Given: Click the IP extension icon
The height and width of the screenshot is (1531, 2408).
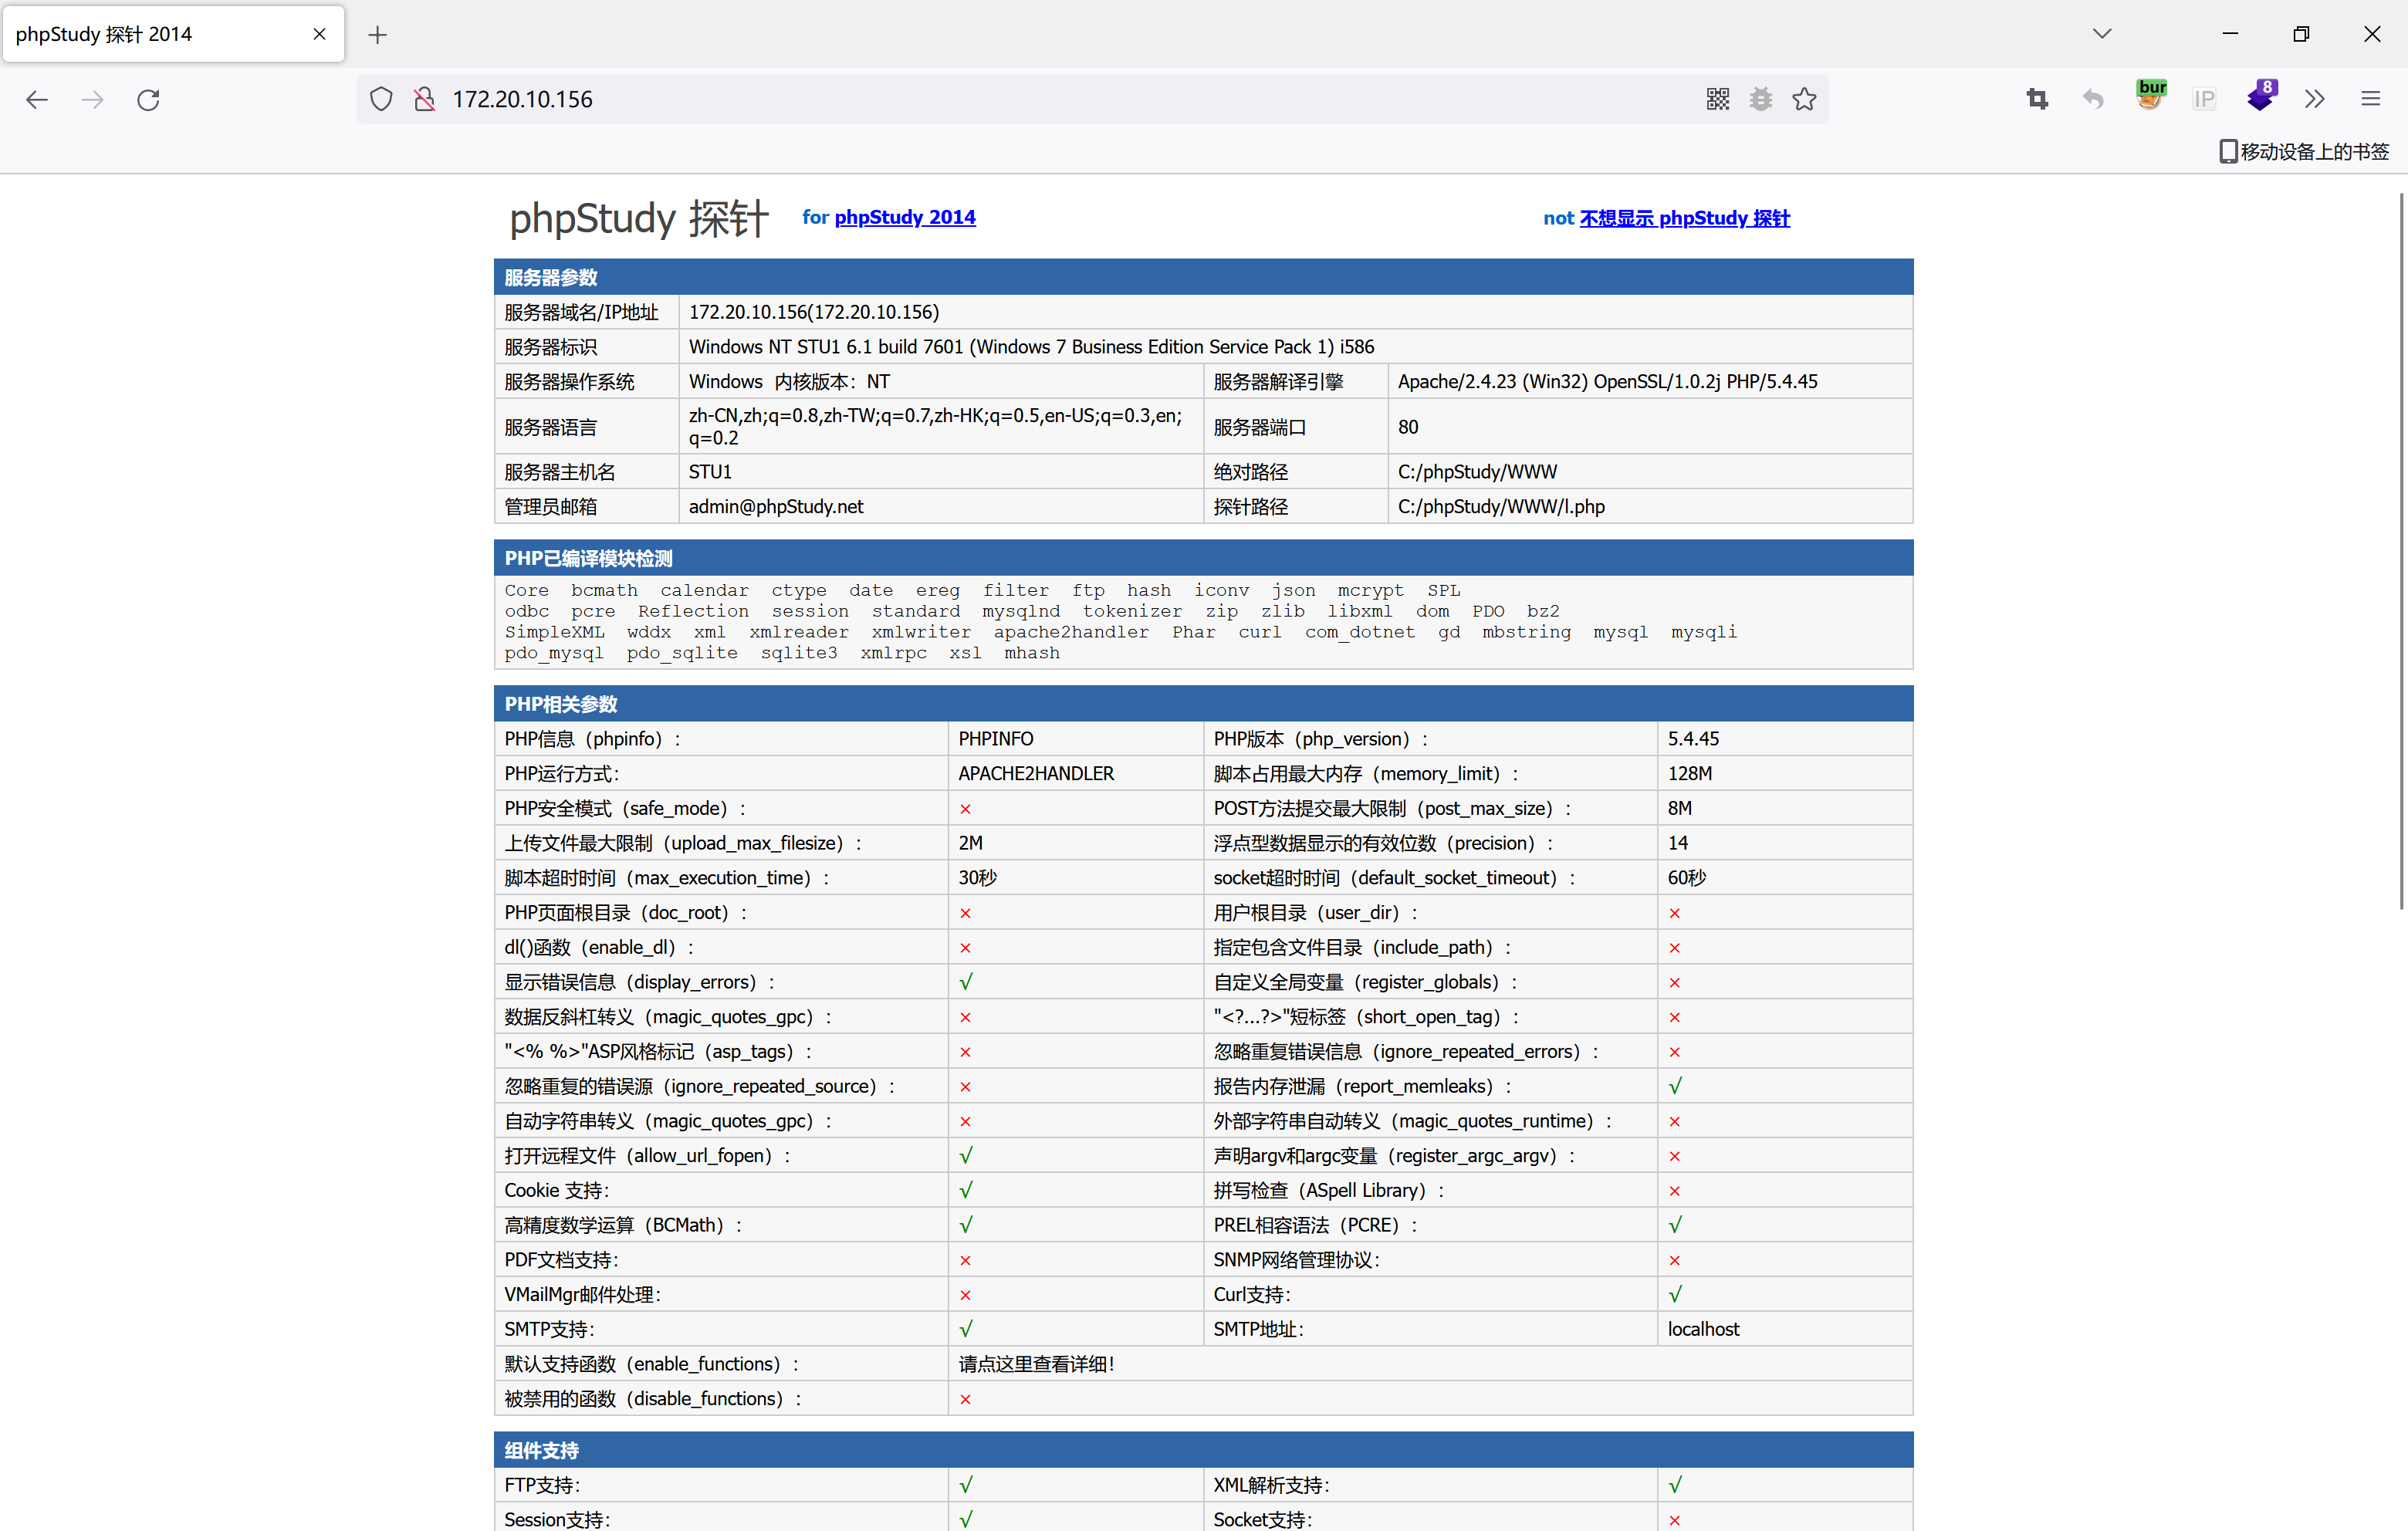Looking at the screenshot, I should pyautogui.click(x=2204, y=99).
